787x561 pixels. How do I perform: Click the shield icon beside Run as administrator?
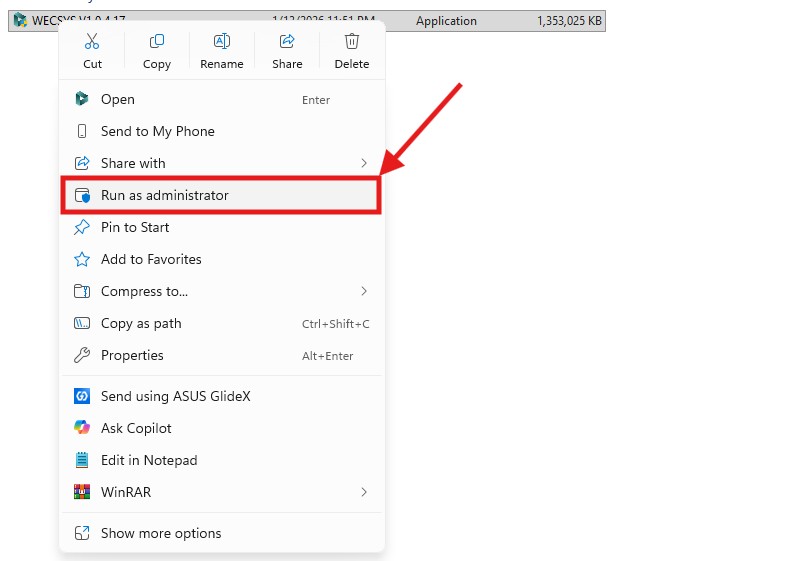(x=82, y=195)
